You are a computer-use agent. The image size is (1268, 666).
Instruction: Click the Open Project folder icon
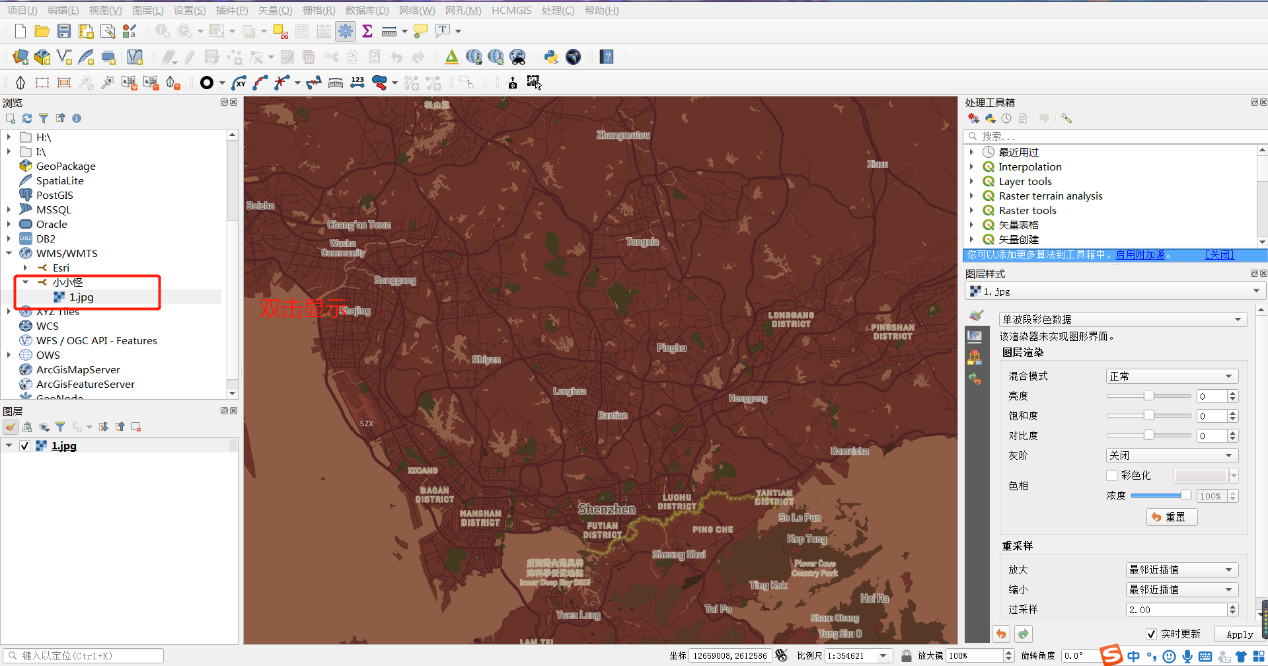pyautogui.click(x=41, y=32)
